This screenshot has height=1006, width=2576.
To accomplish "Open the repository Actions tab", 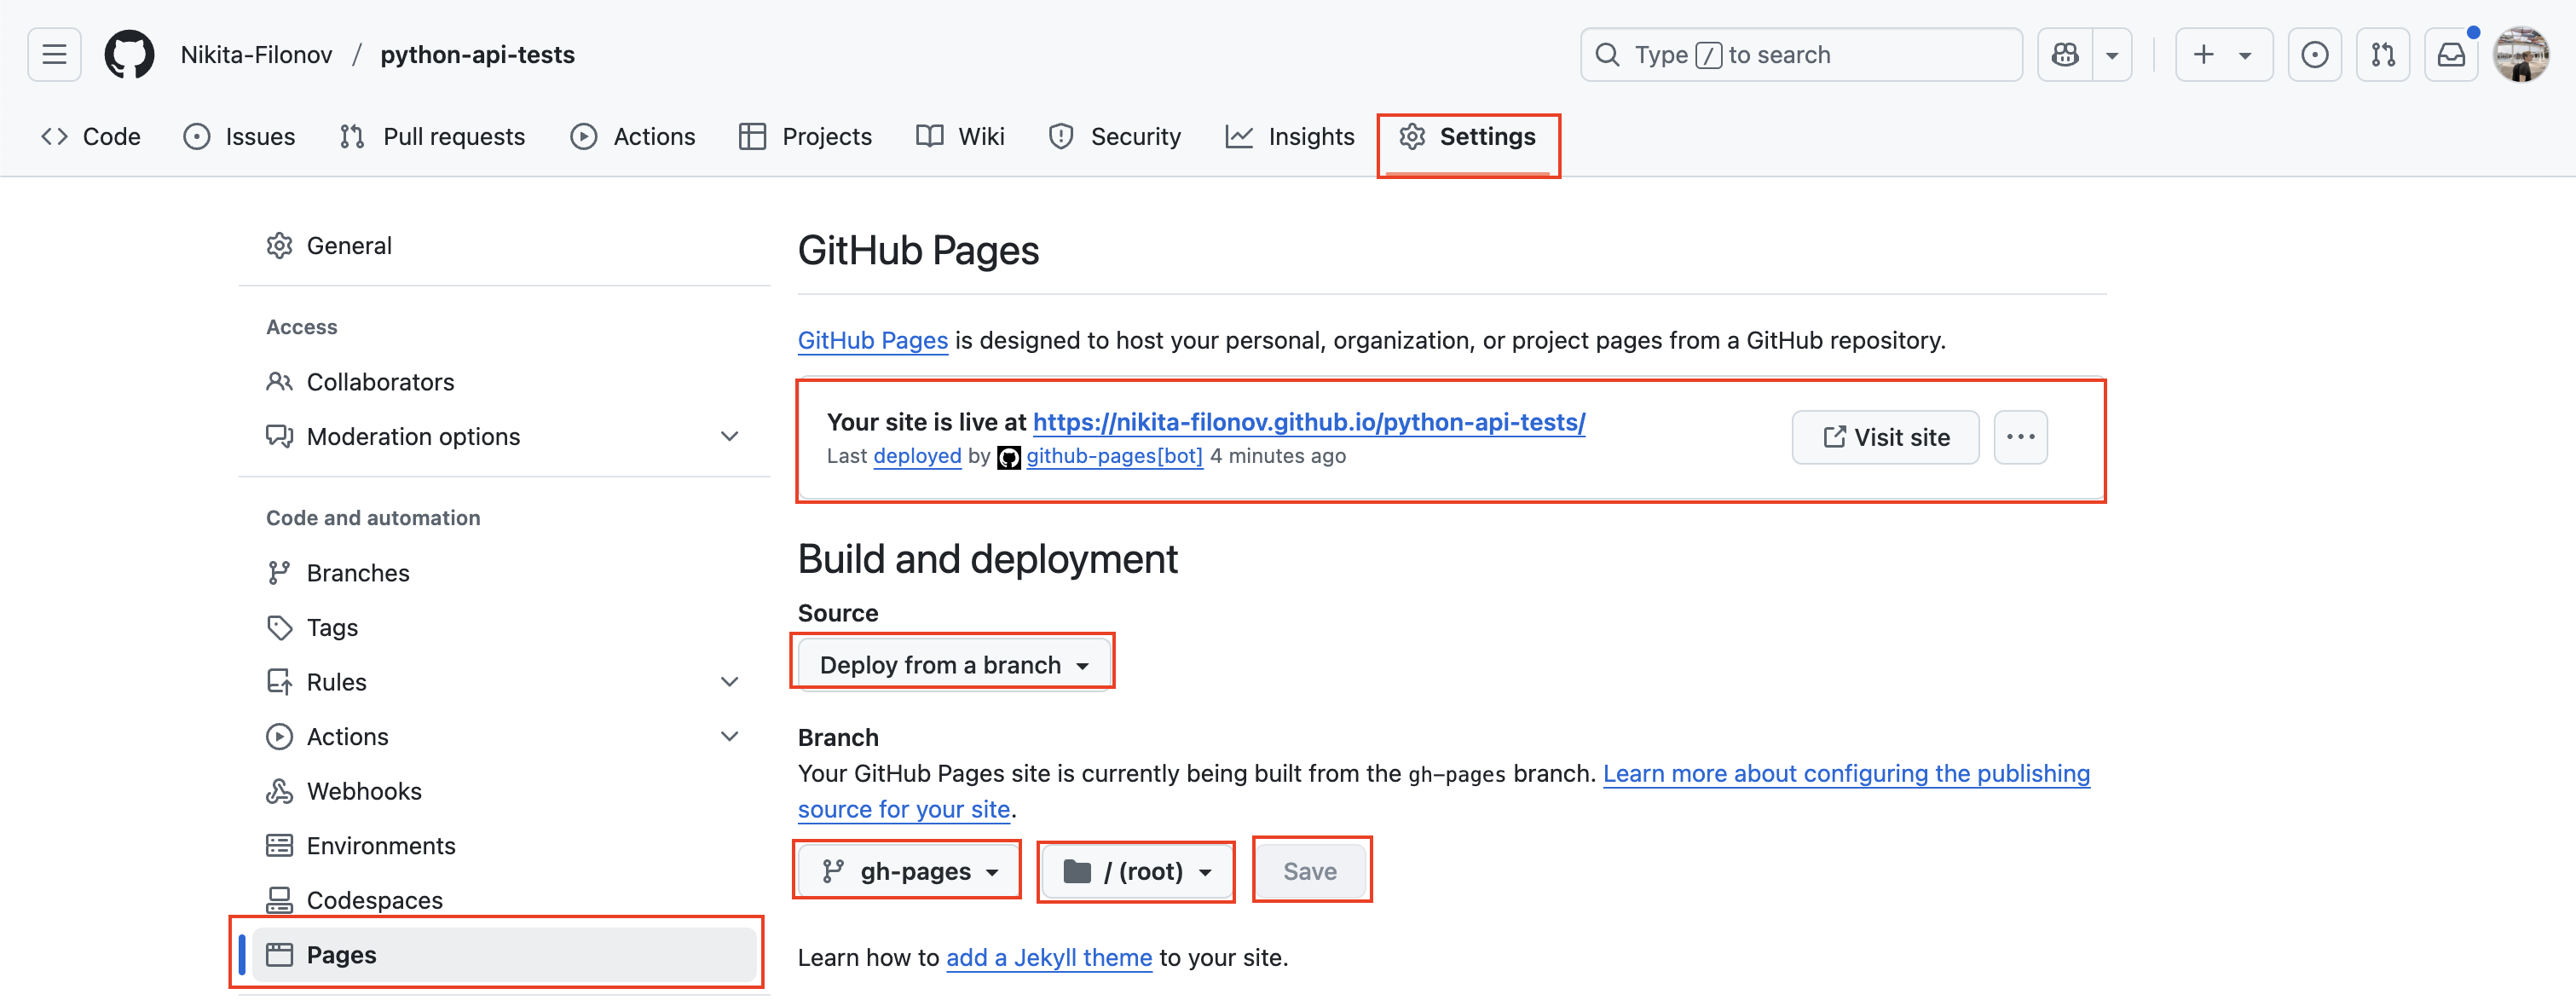I will [x=633, y=136].
